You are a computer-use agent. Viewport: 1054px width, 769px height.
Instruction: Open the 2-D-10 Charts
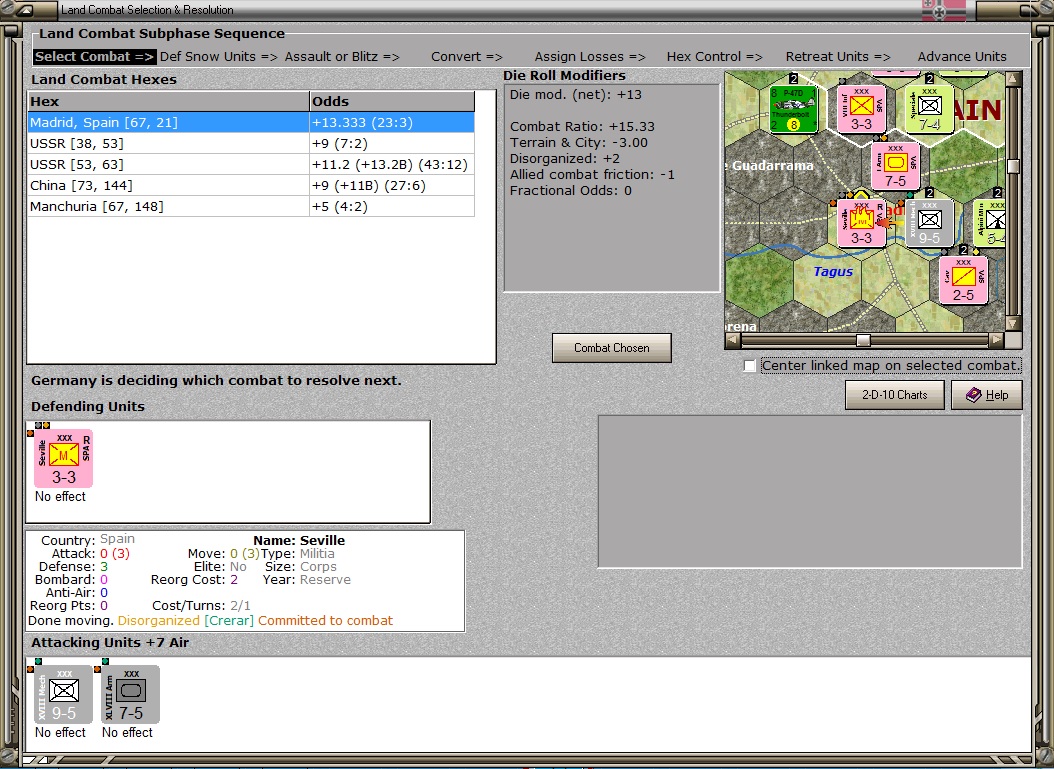pyautogui.click(x=895, y=395)
